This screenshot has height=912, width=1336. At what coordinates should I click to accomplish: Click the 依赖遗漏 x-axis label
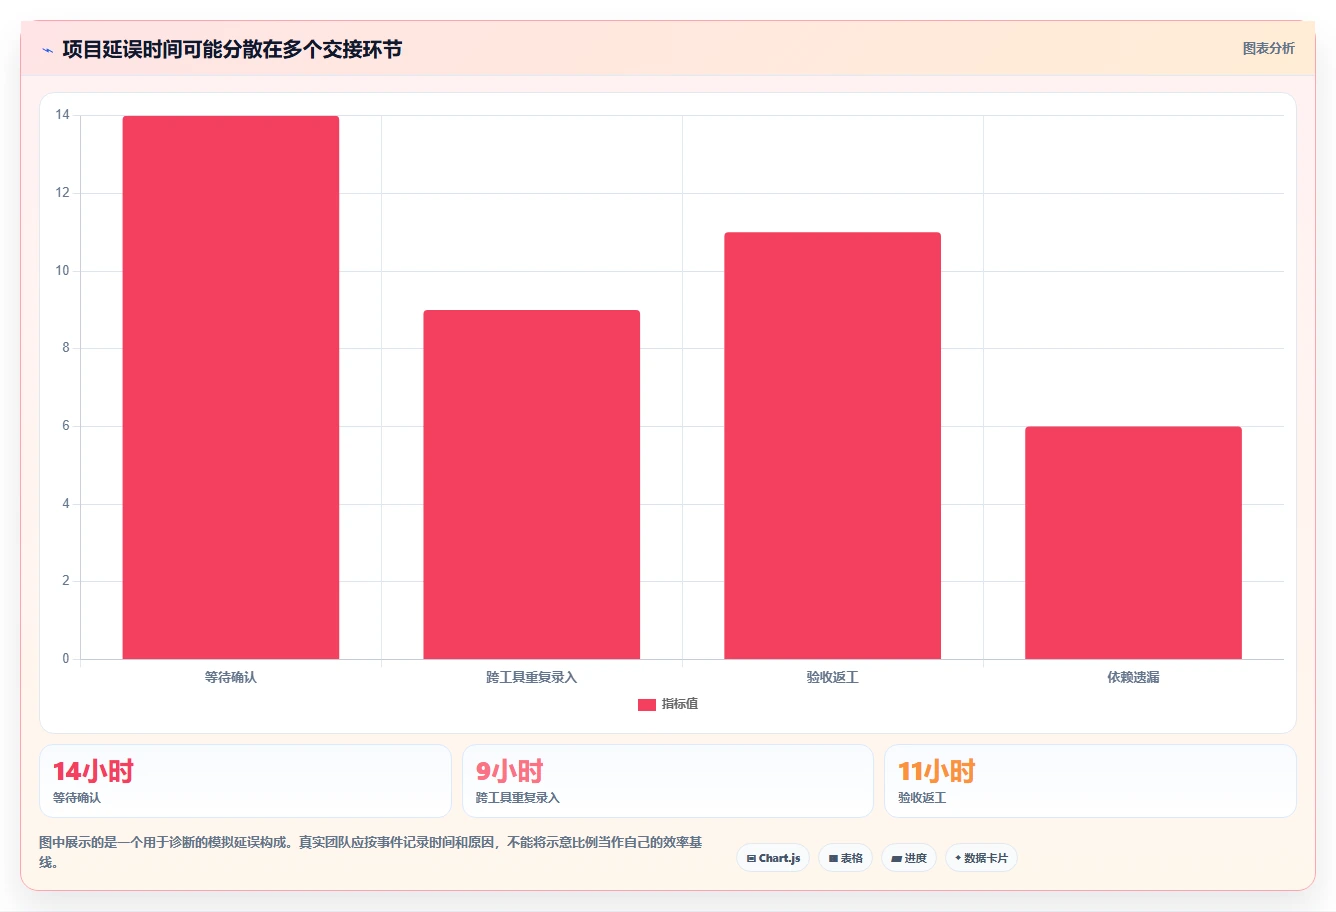[x=1133, y=677]
